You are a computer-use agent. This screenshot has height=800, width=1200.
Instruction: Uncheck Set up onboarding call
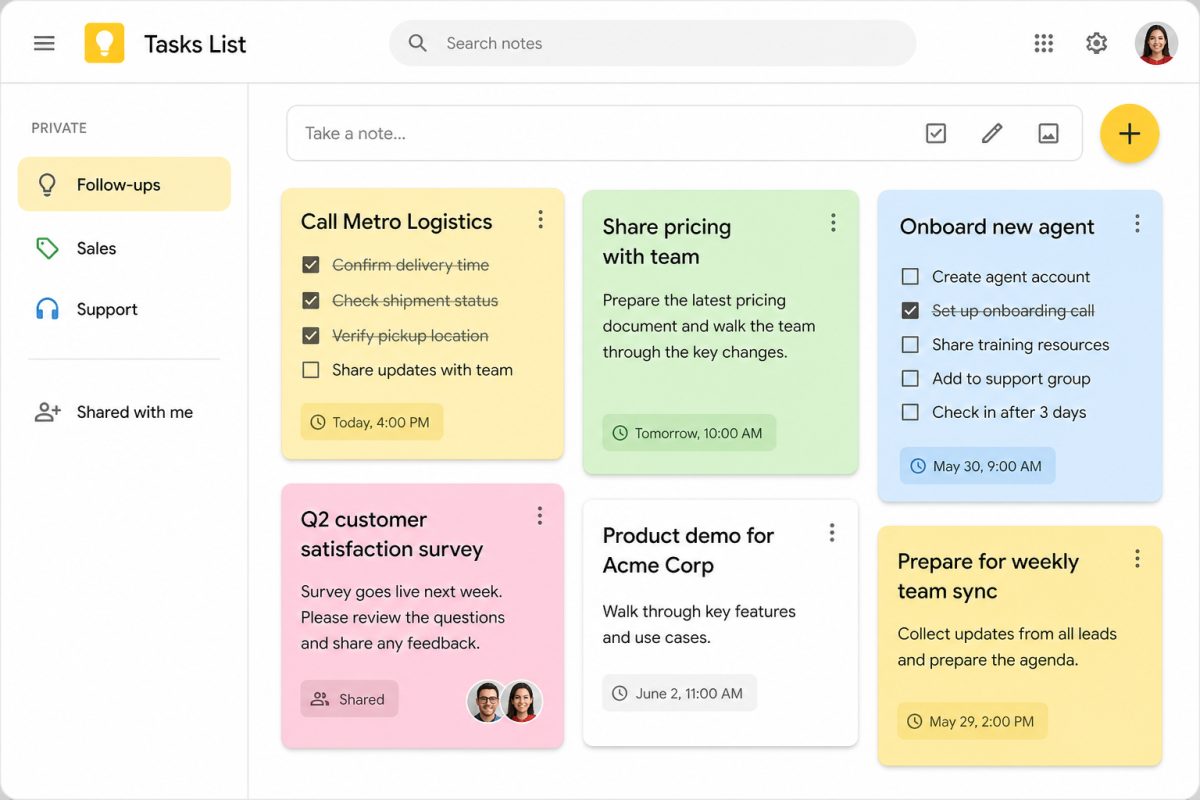910,310
